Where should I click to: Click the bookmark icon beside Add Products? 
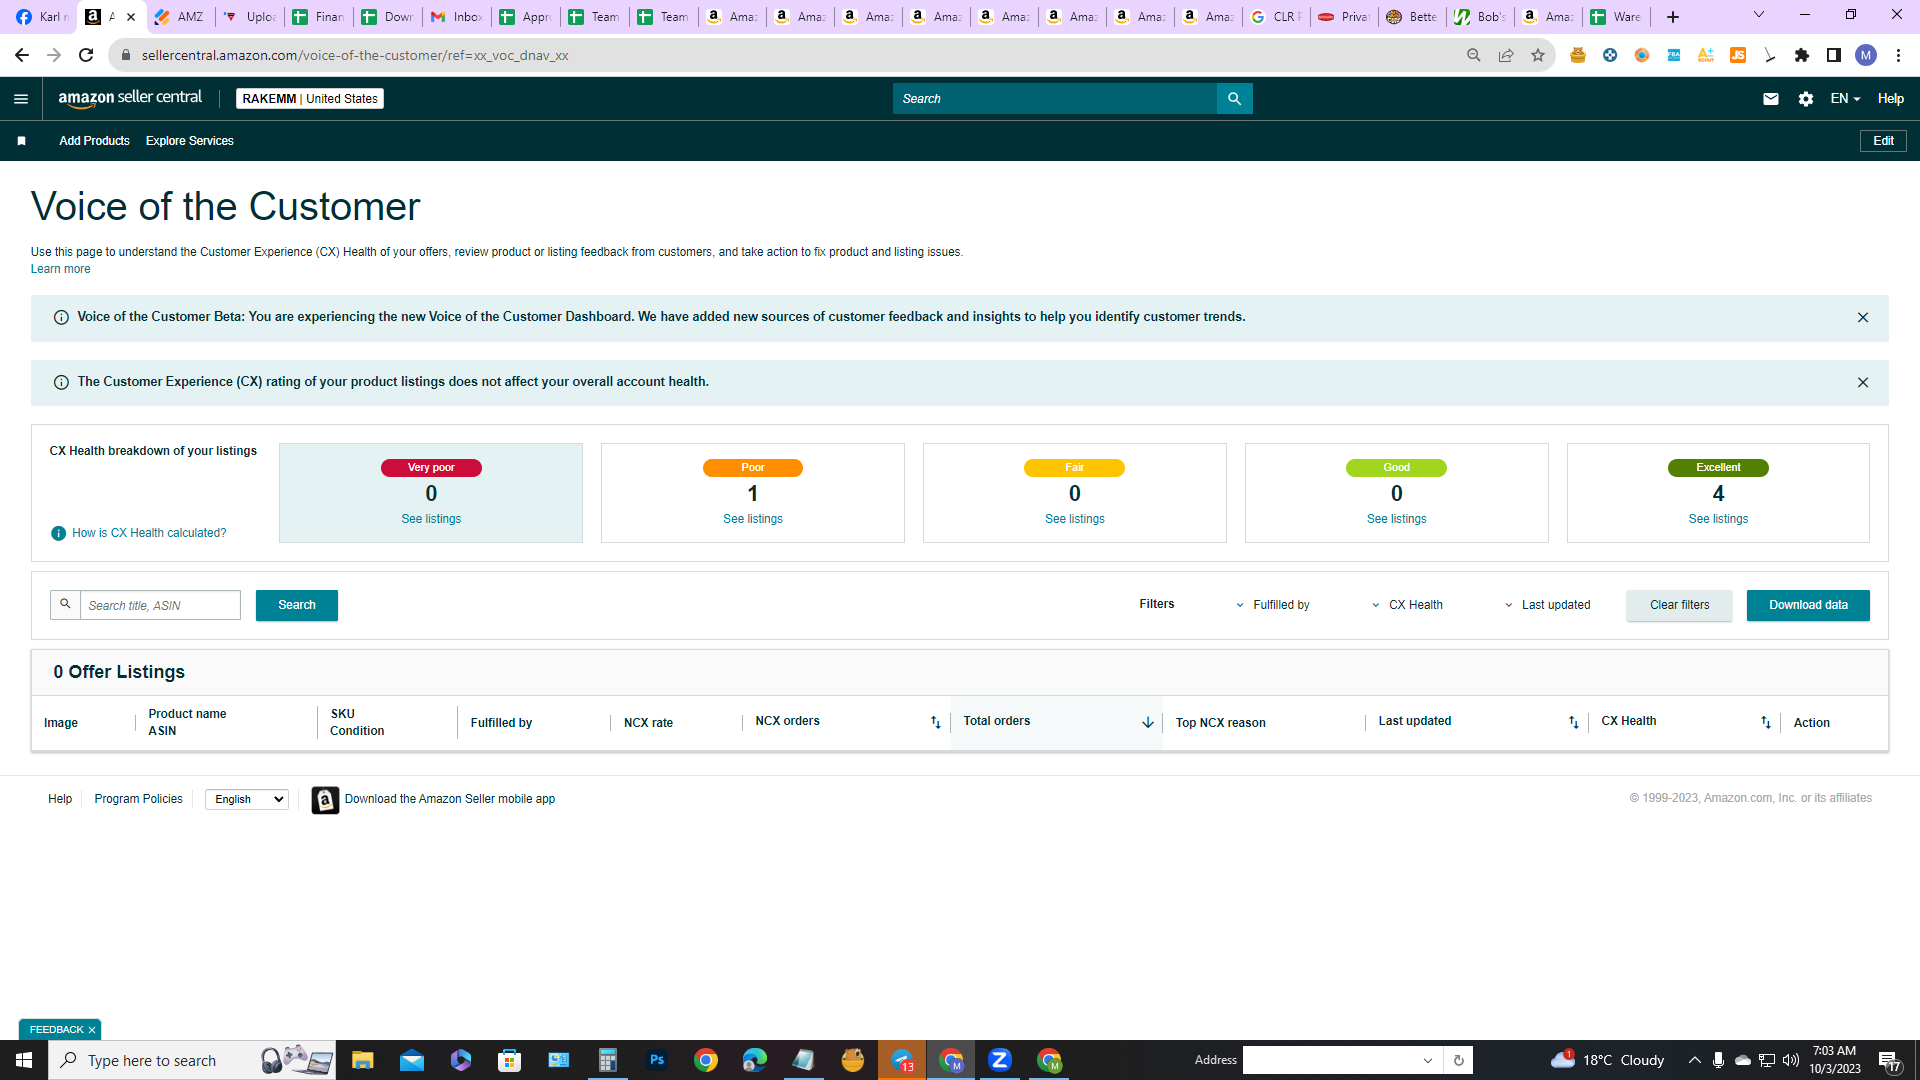(x=21, y=141)
